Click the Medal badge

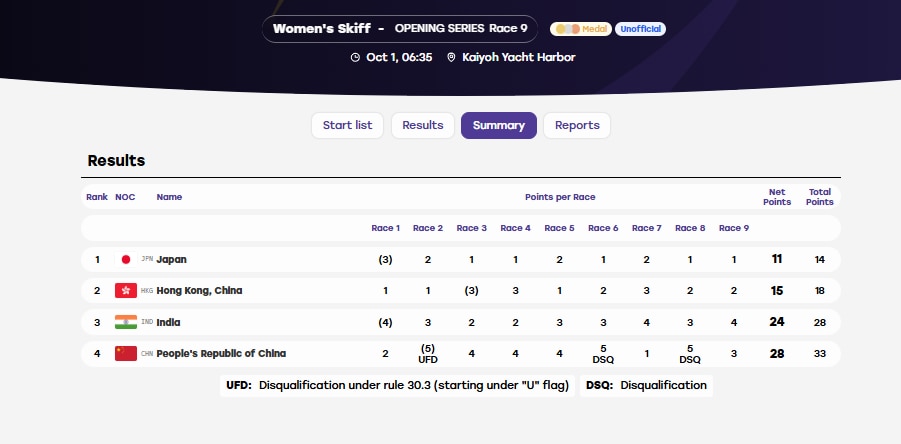coord(580,29)
